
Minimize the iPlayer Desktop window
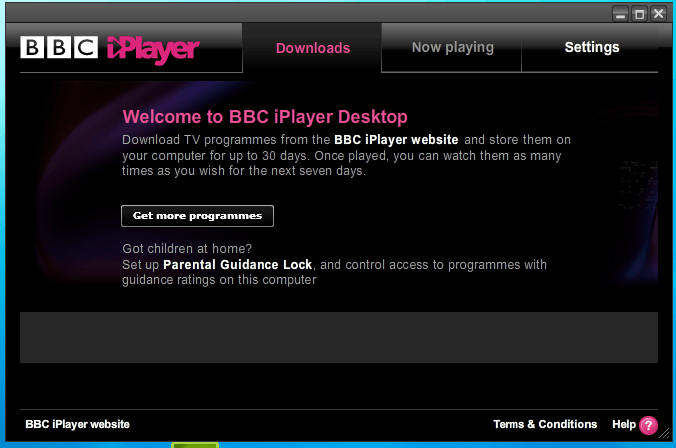coord(621,13)
